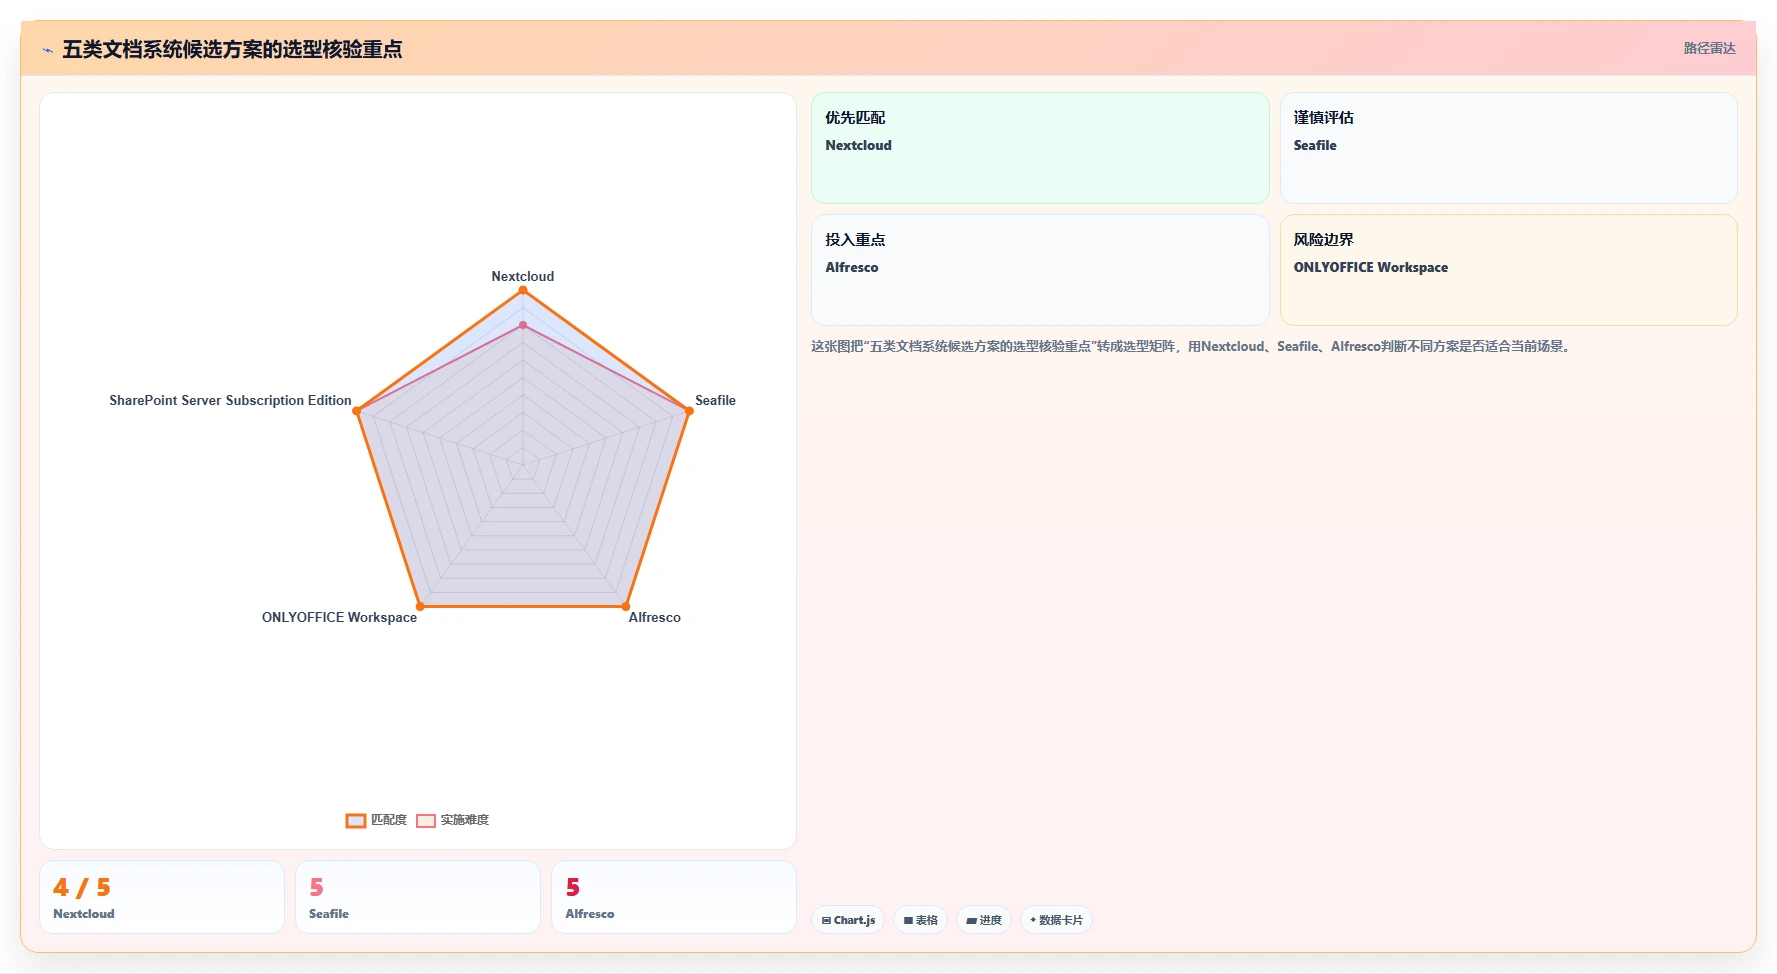Image resolution: width=1777 pixels, height=974 pixels.
Task: Click the SharePoint Server Subscription Edition axis label
Action: click(230, 400)
